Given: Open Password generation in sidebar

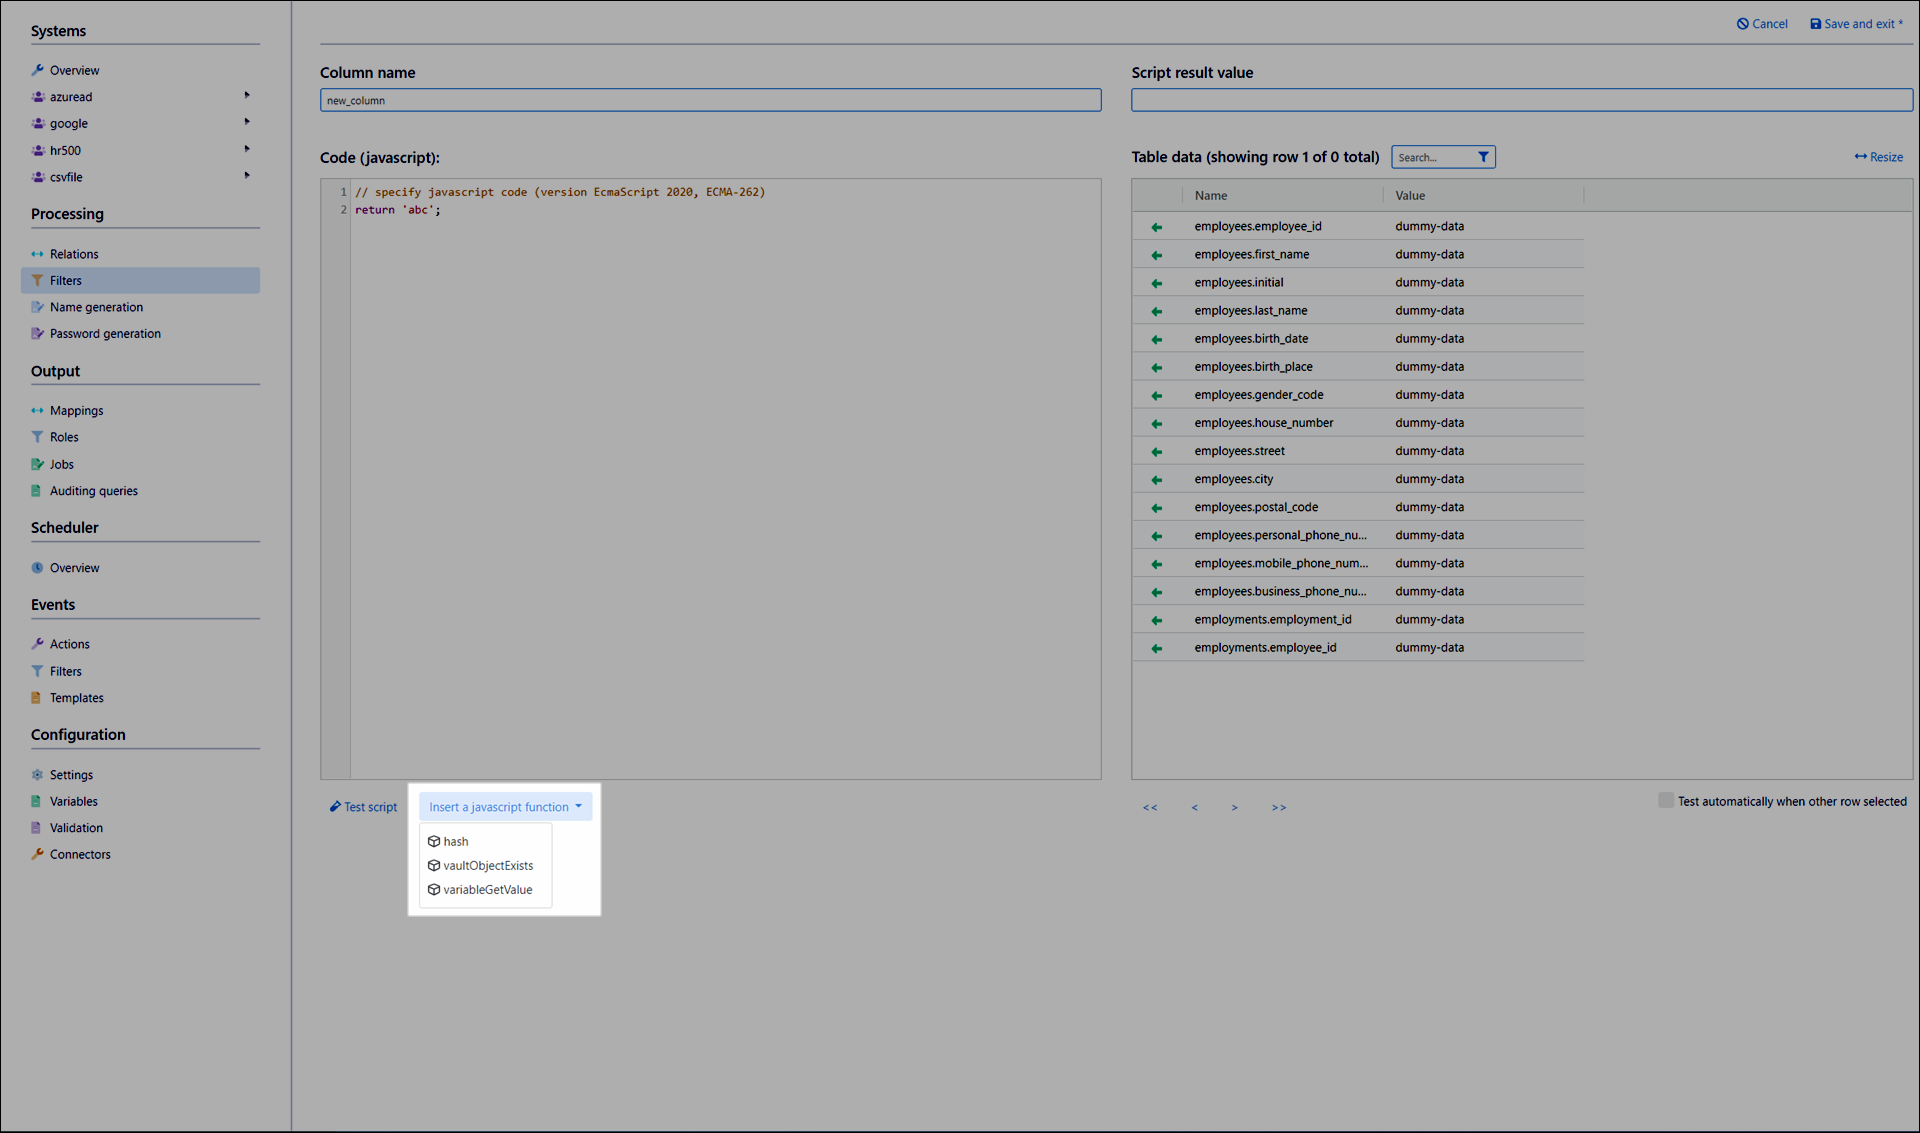Looking at the screenshot, I should point(105,334).
